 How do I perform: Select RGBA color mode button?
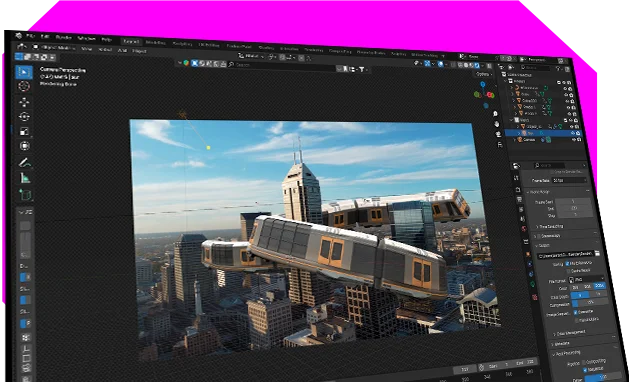click(x=599, y=286)
